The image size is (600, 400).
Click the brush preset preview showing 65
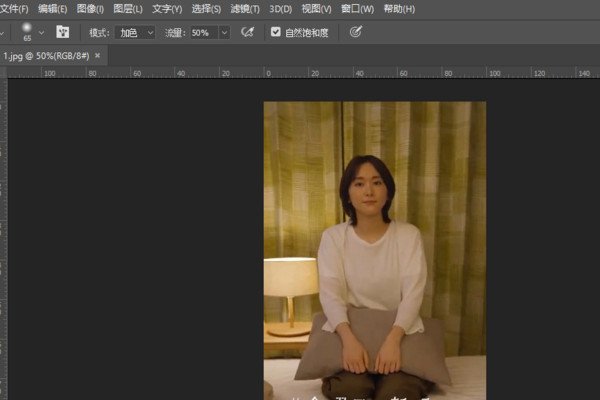pos(27,32)
